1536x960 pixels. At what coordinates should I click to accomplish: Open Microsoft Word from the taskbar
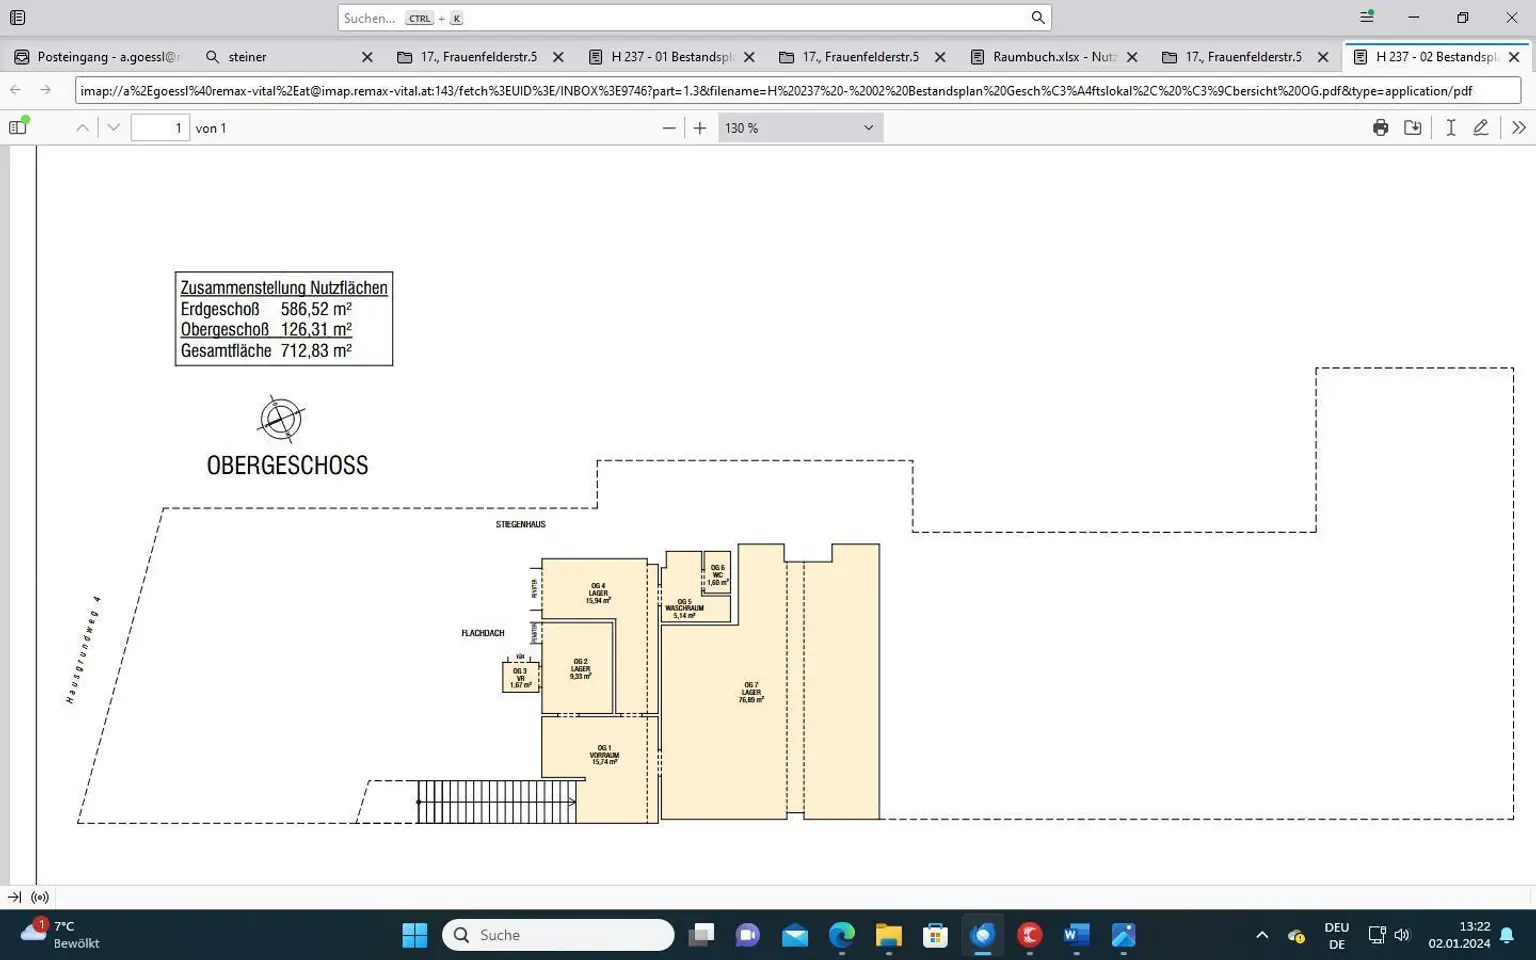click(x=1076, y=935)
